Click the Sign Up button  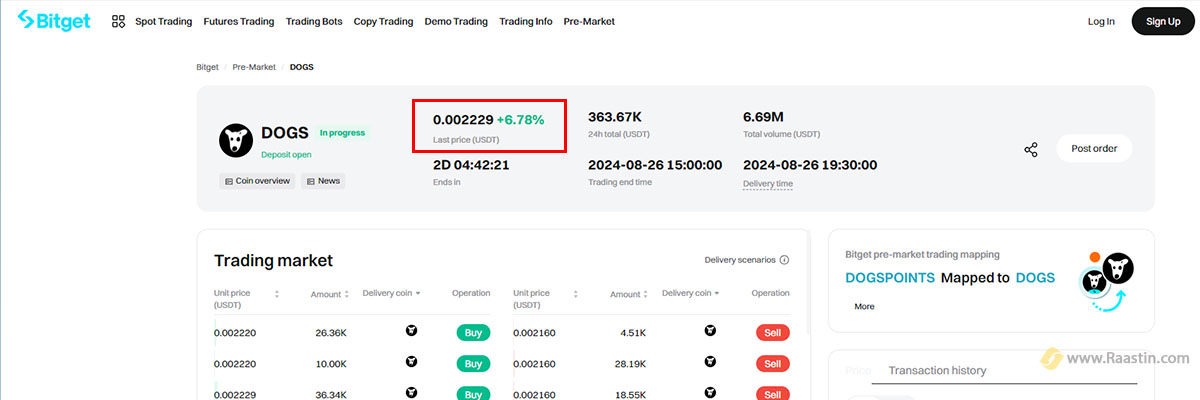pos(1163,21)
